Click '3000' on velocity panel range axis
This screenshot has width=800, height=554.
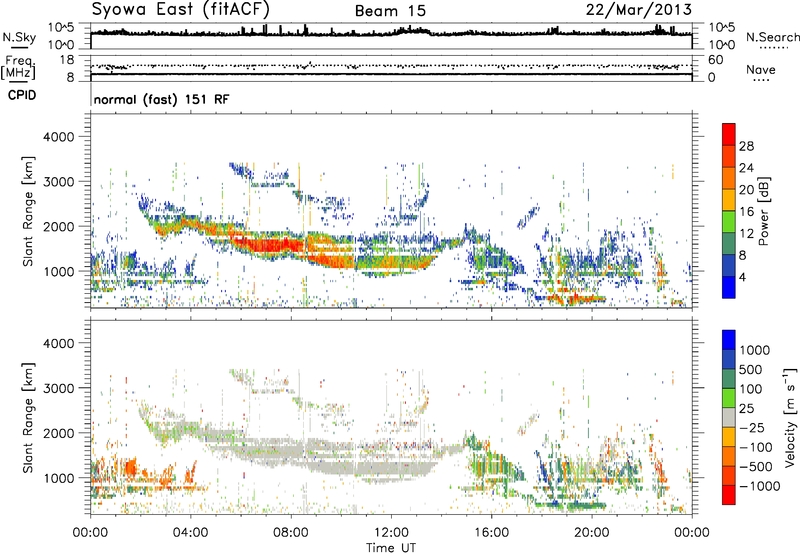[x=59, y=388]
